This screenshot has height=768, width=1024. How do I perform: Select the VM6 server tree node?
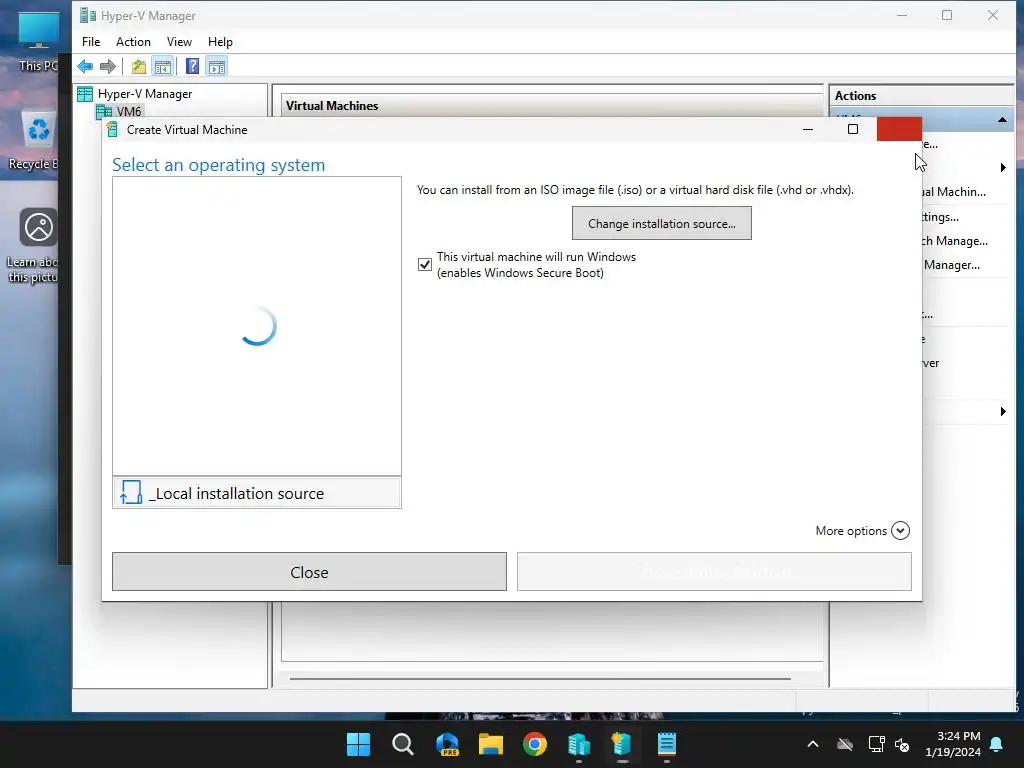(119, 112)
